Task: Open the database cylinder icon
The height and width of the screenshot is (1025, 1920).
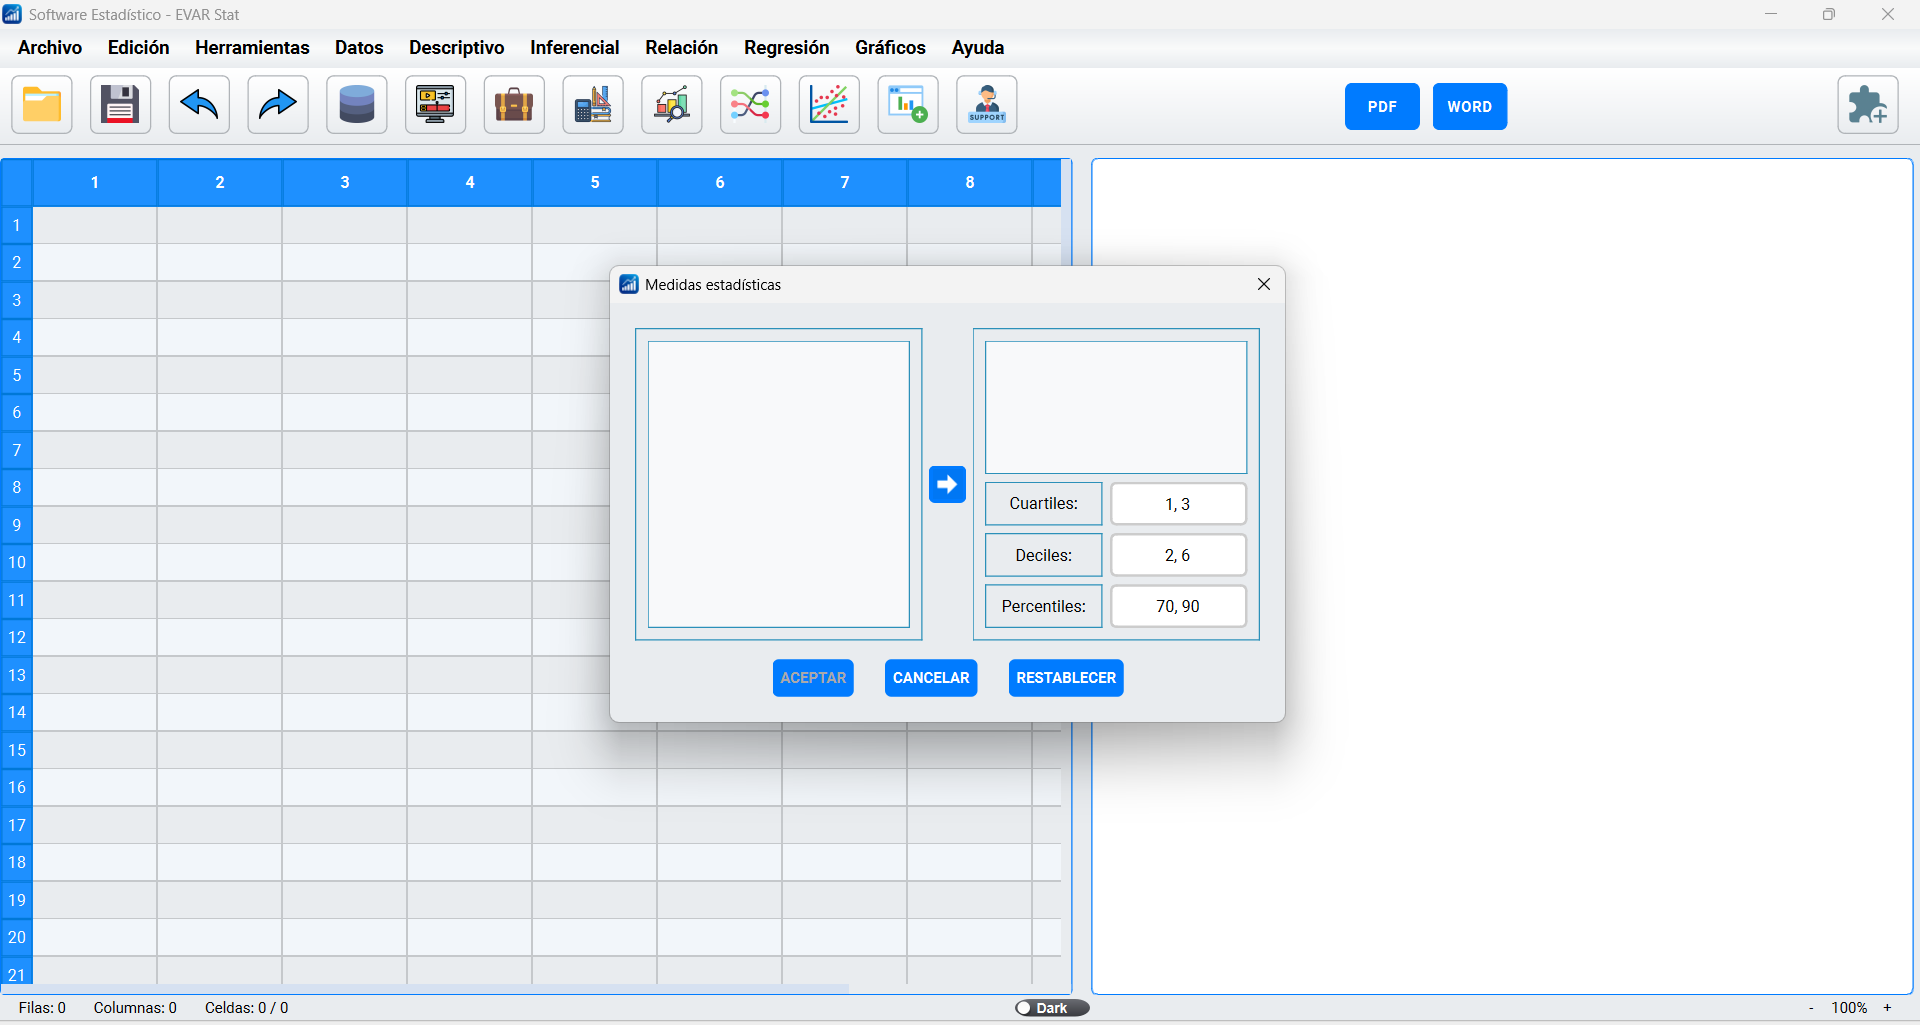Action: coord(357,105)
